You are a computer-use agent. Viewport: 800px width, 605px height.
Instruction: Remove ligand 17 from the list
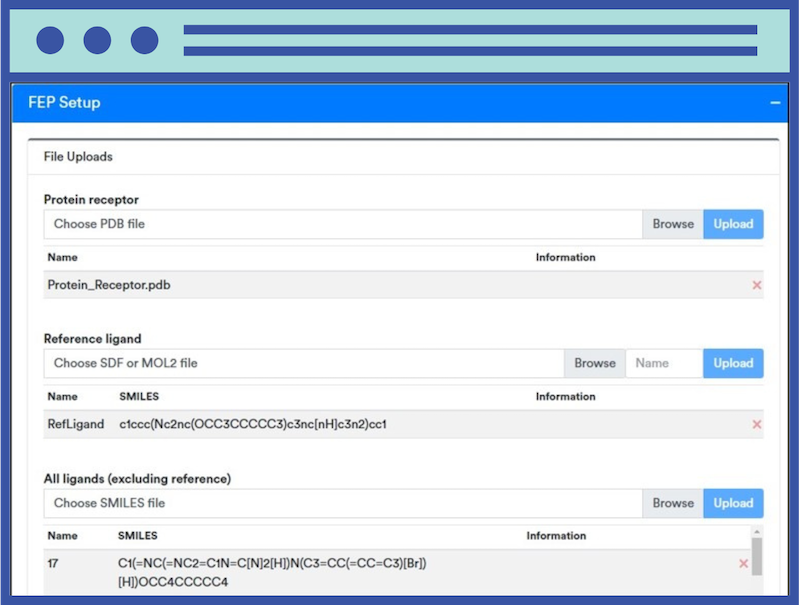tap(743, 564)
